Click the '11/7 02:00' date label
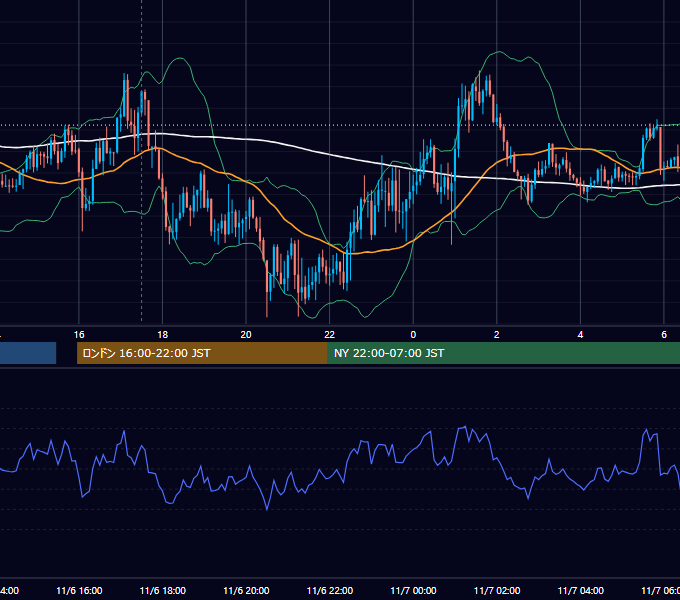Screen dimensions: 680x600 point(497,590)
